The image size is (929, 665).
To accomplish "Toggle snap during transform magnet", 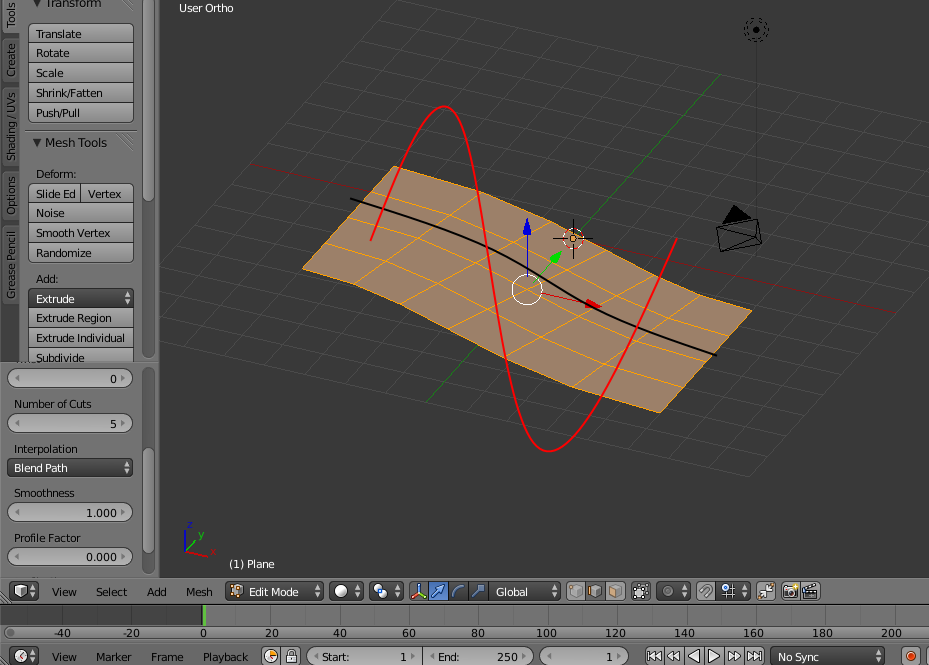I will tap(705, 591).
